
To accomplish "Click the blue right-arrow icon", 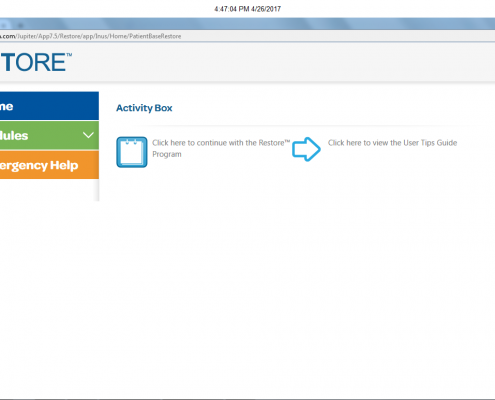I will tap(306, 149).
